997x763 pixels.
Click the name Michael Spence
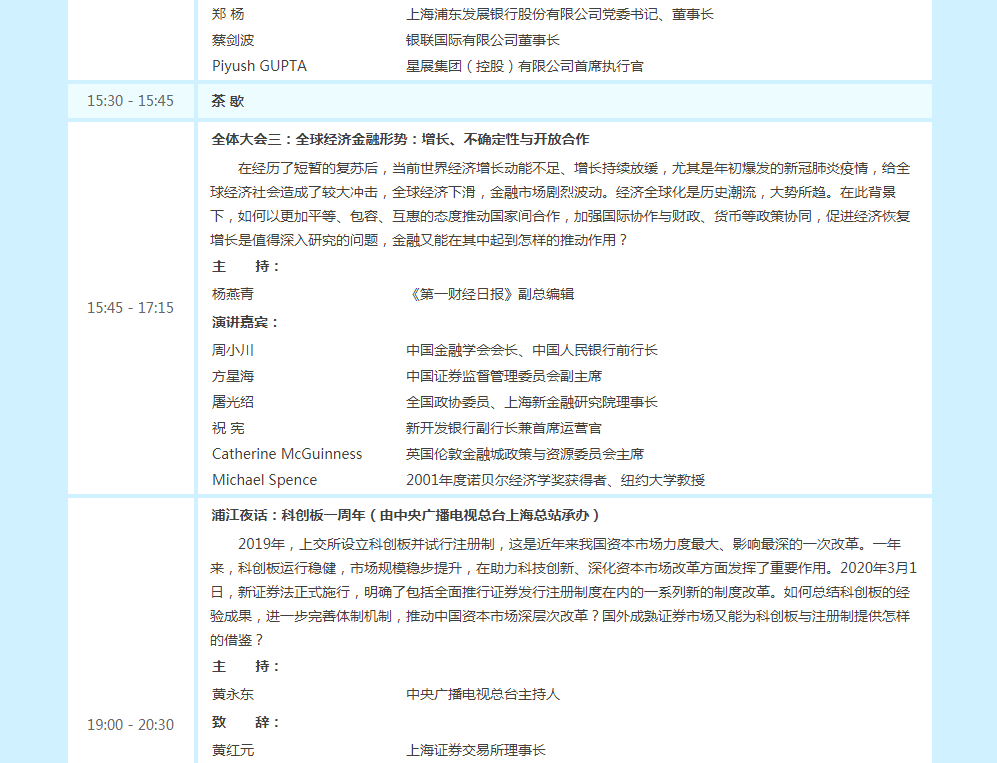click(264, 480)
